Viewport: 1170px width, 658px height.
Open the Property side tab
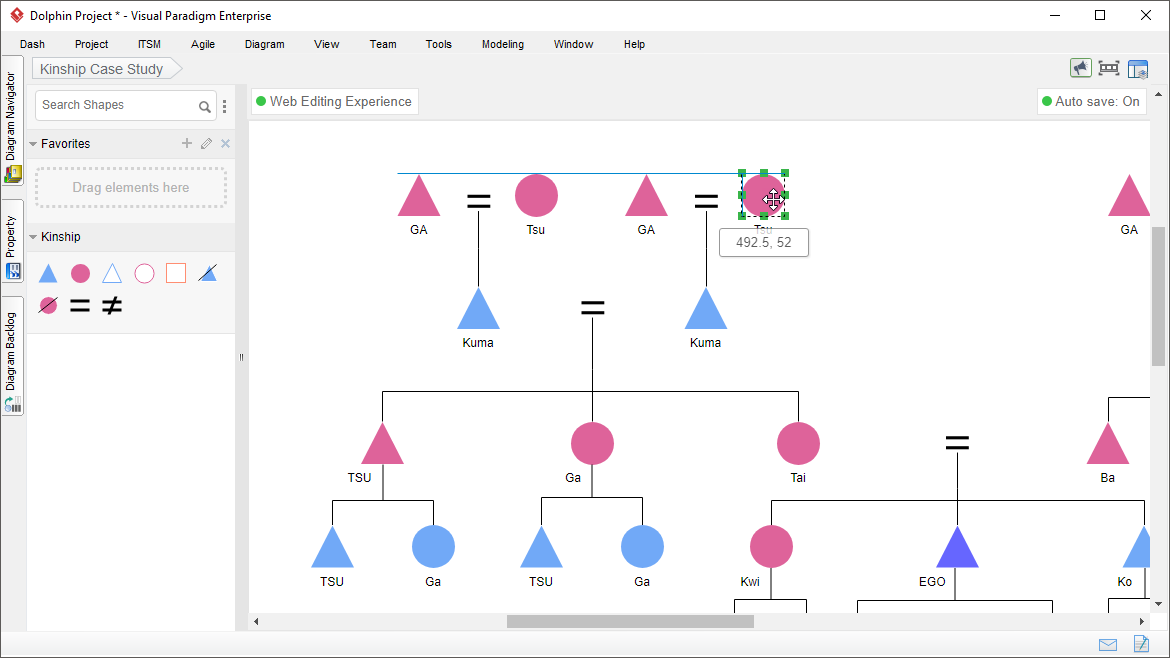(x=12, y=241)
